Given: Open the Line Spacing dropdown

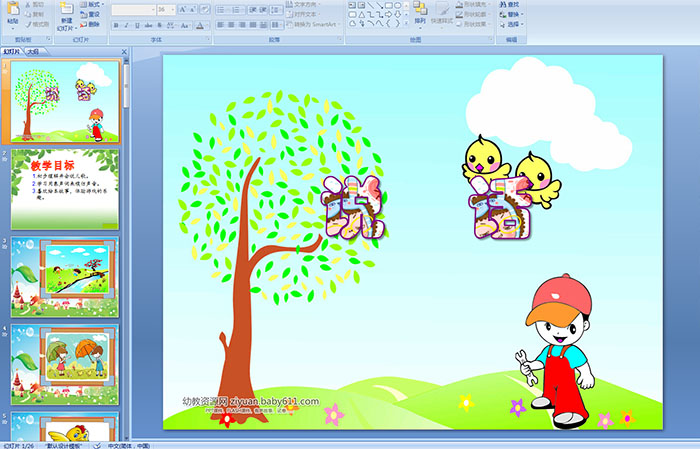Looking at the screenshot, I should pos(276,9).
